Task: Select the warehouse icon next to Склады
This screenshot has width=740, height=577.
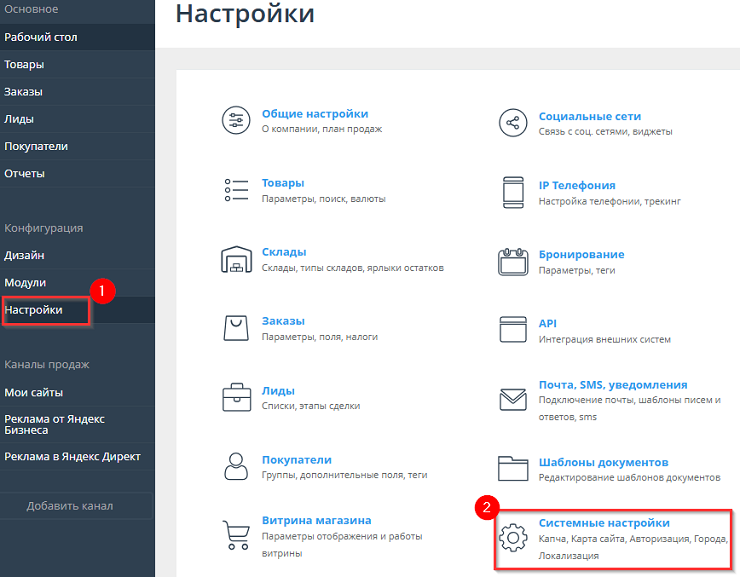Action: (236, 260)
